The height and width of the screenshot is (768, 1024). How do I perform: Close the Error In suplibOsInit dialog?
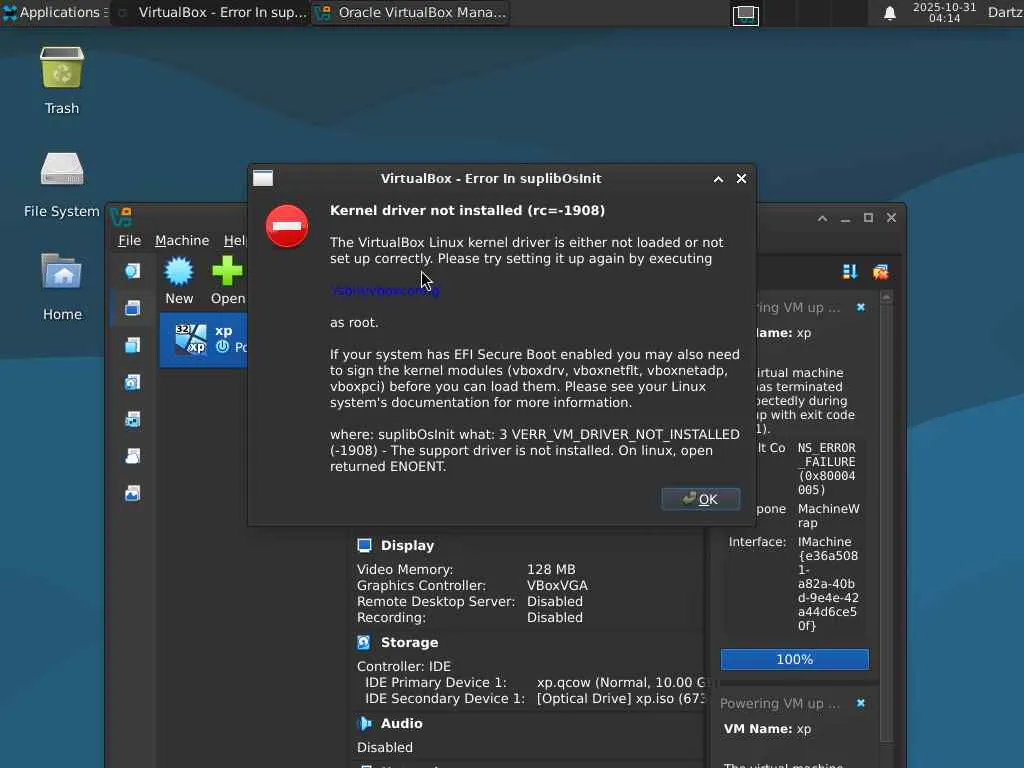coord(741,178)
